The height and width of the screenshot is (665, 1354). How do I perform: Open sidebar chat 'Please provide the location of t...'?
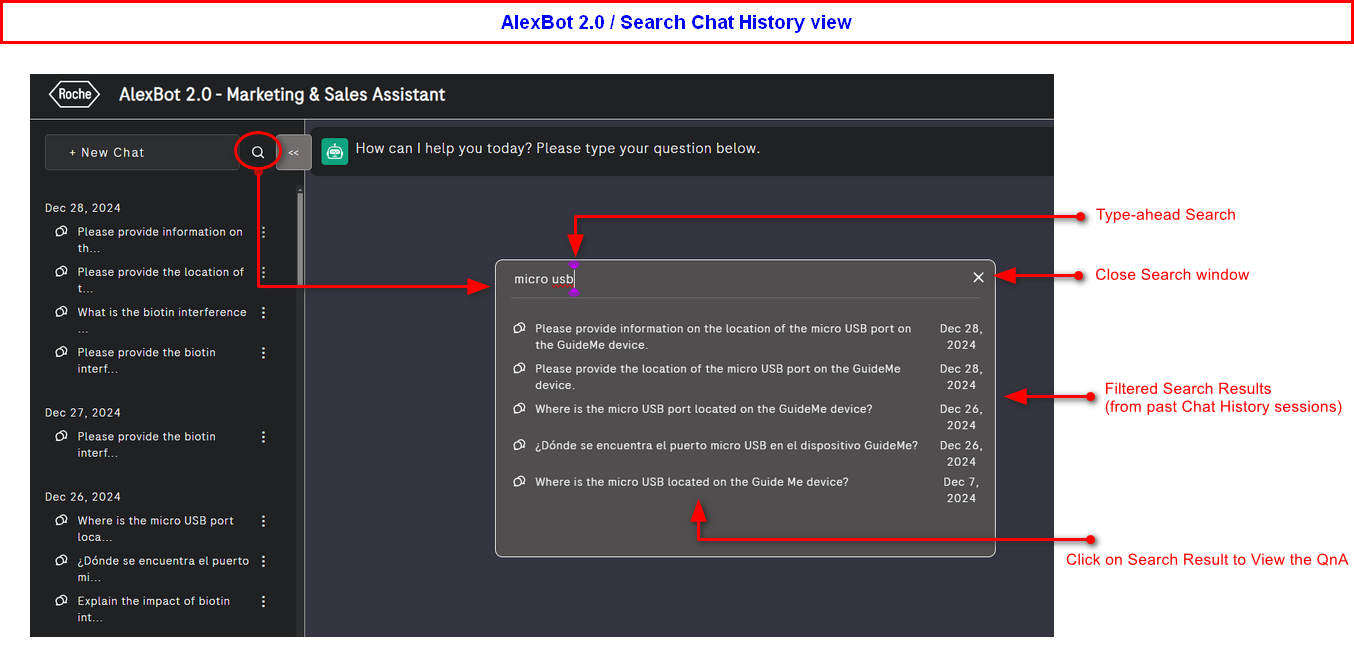(x=160, y=280)
